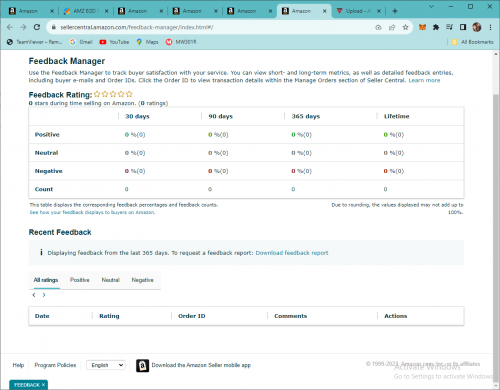Screen dimensions: 500x390
Task: Go back with the browser back arrow
Action: click(x=10, y=27)
